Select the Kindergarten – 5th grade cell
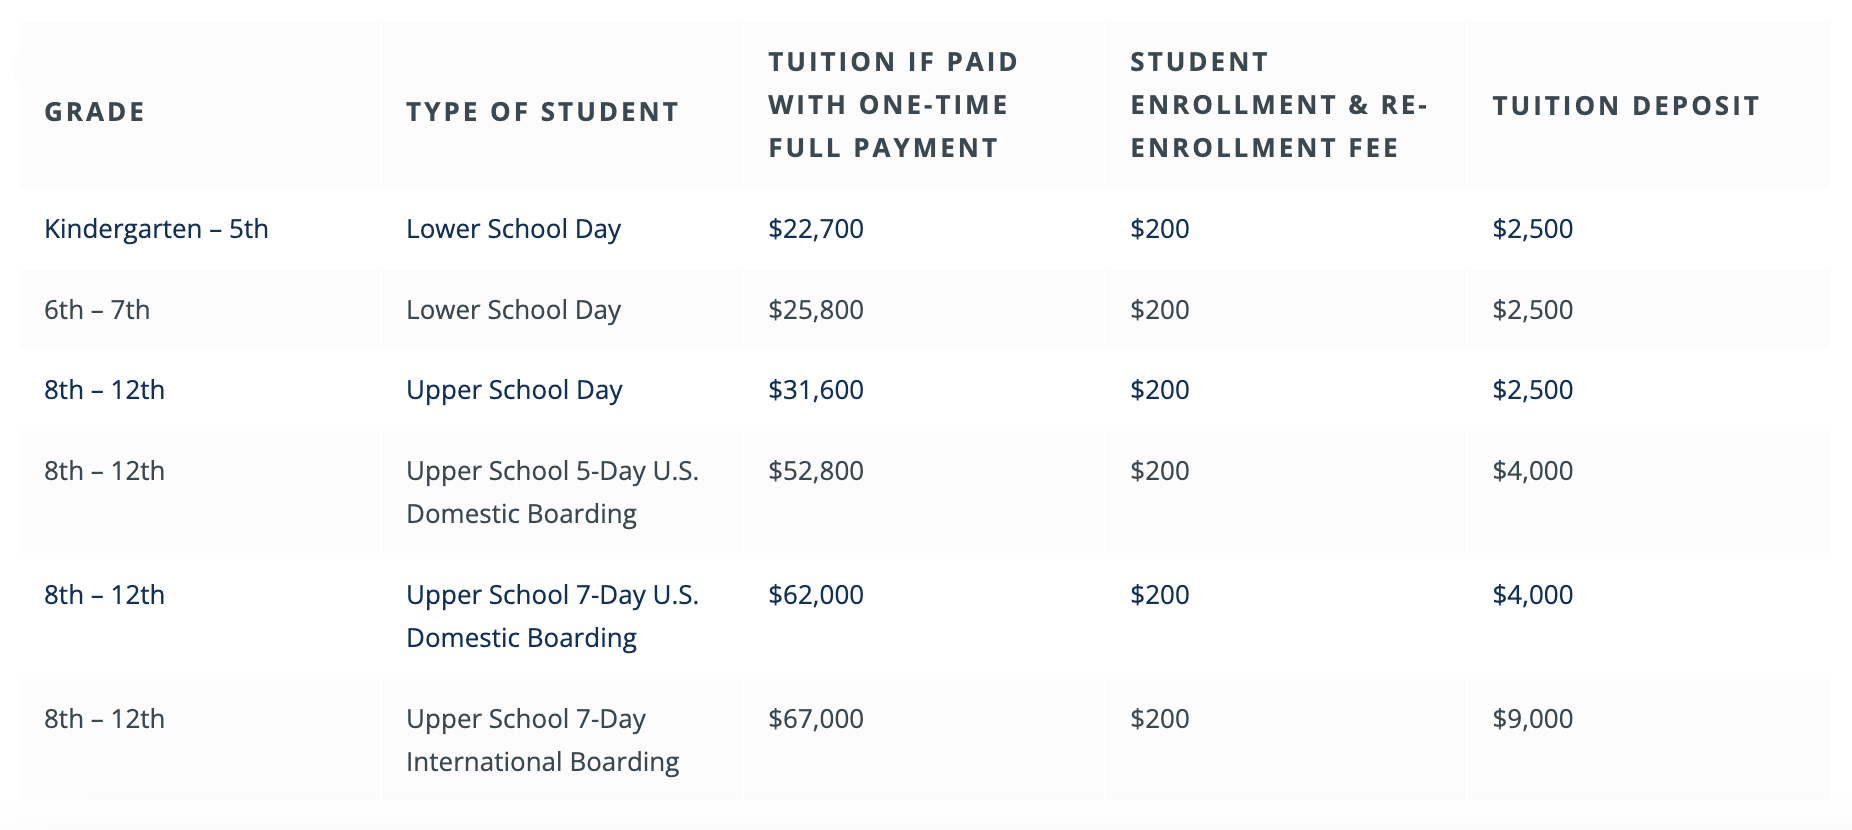Image resolution: width=1852 pixels, height=830 pixels. click(156, 229)
